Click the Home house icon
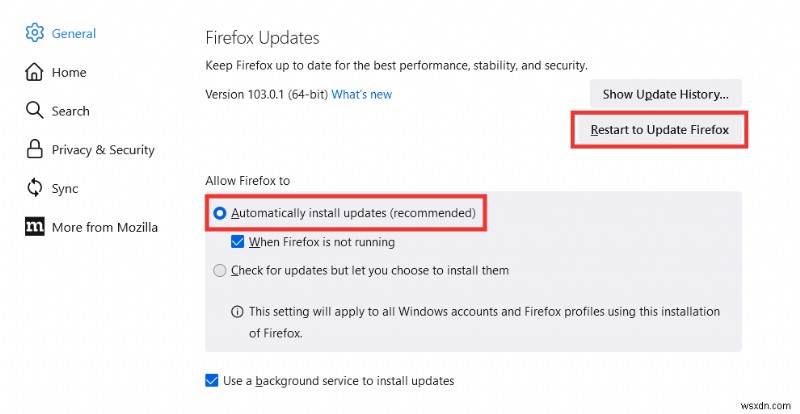Screen dimensions: 800x414 click(x=34, y=72)
